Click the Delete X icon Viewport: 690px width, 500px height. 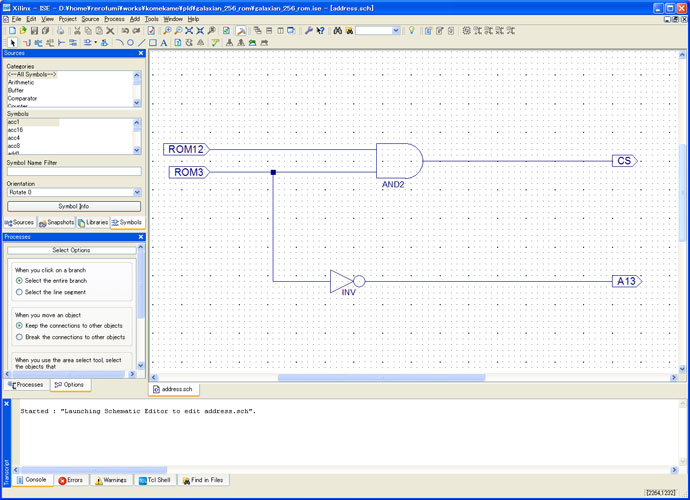click(x=110, y=30)
